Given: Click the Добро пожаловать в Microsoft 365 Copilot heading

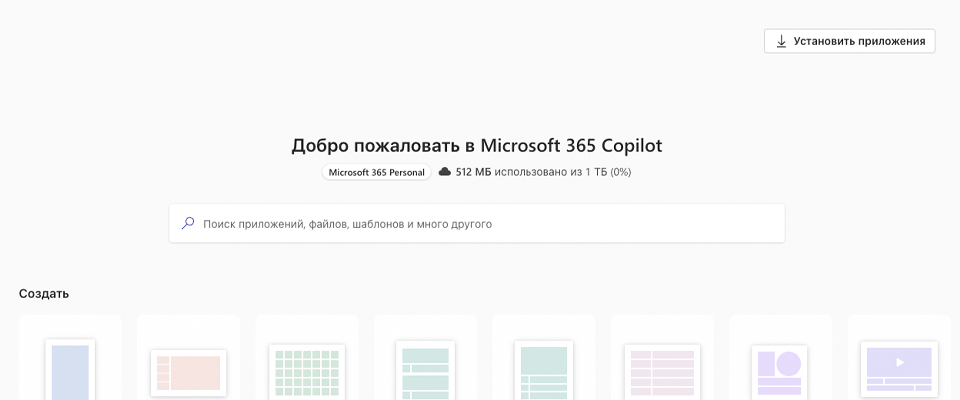Looking at the screenshot, I should tap(477, 146).
